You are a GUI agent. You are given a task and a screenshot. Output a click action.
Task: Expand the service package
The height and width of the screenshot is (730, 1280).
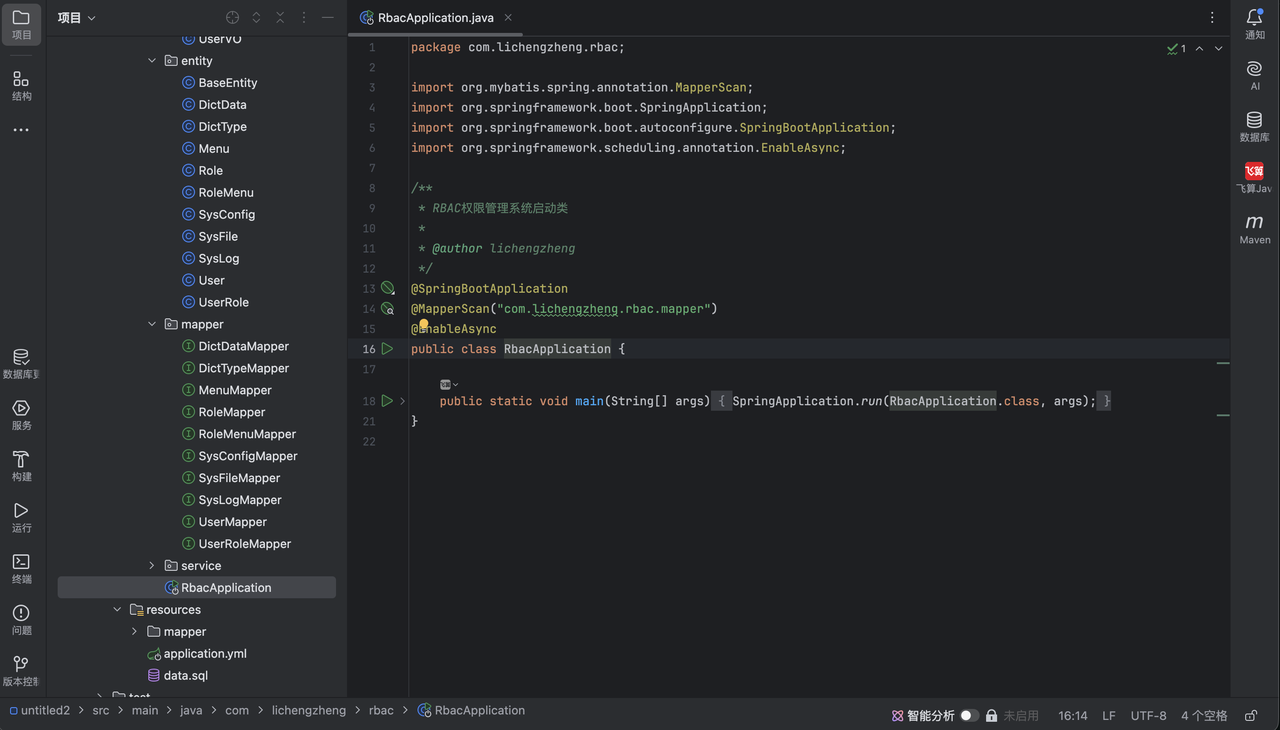(x=152, y=566)
